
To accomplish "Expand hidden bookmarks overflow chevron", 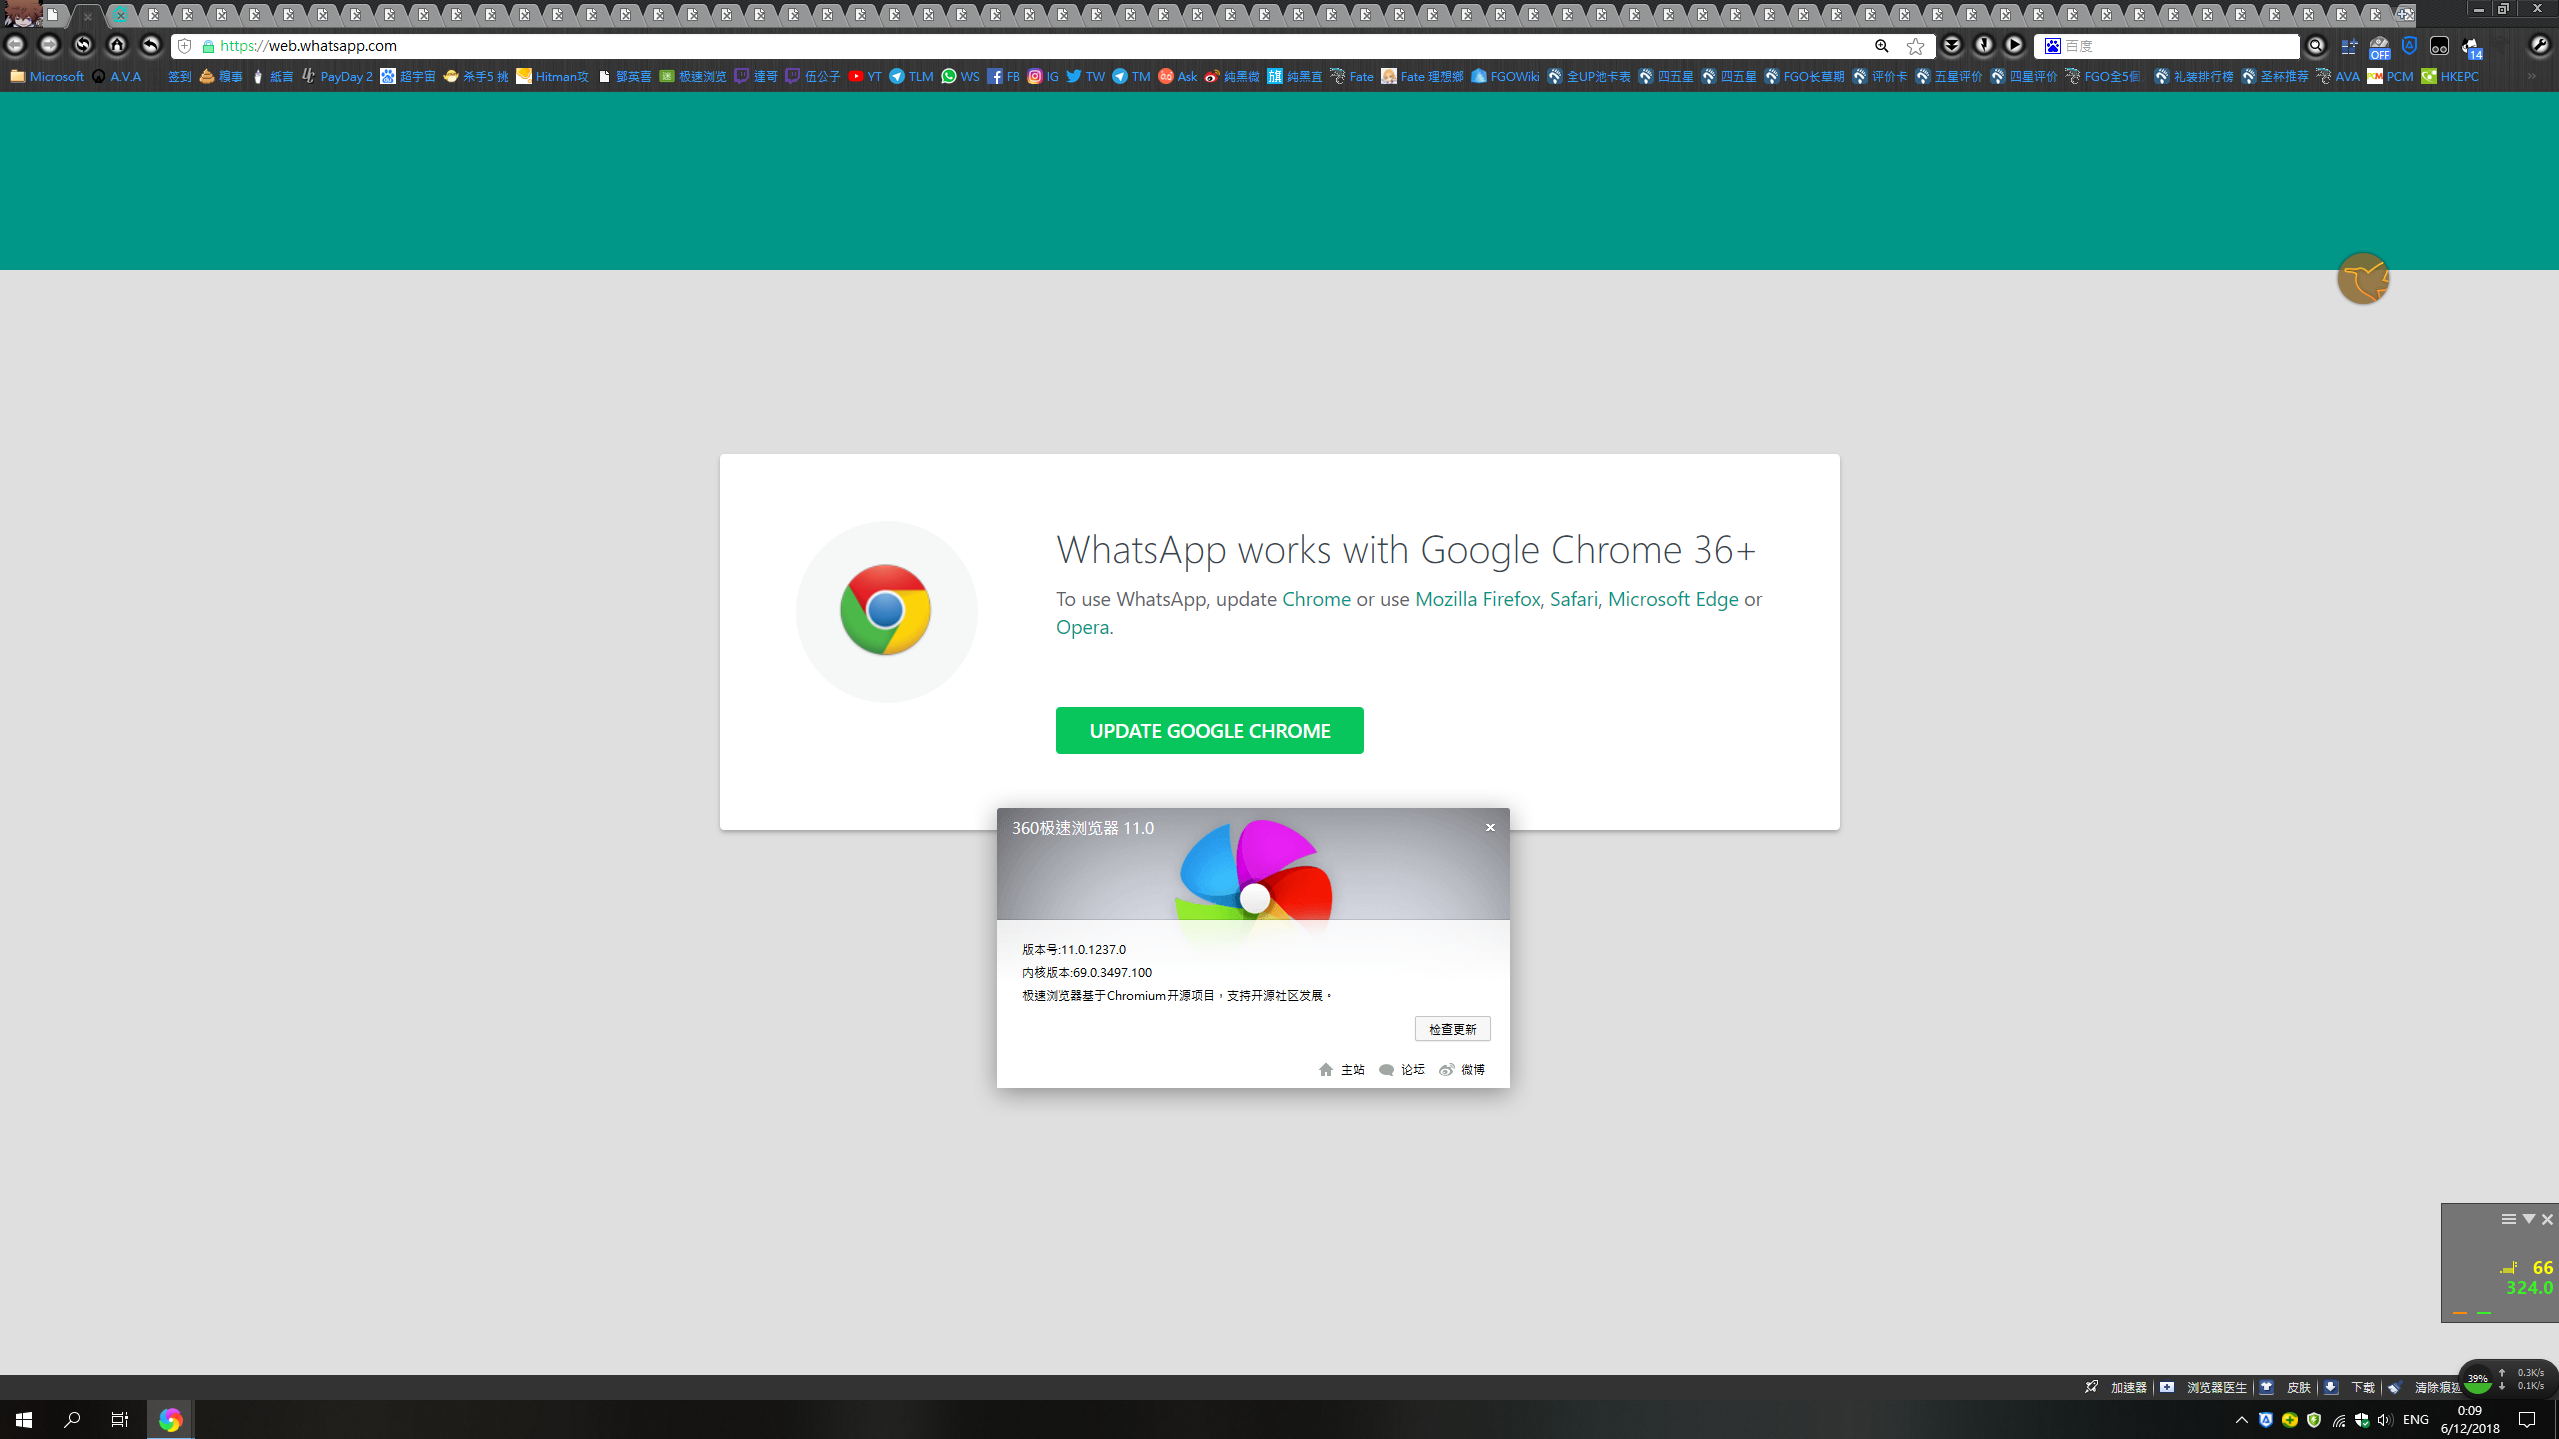I will tap(2532, 76).
